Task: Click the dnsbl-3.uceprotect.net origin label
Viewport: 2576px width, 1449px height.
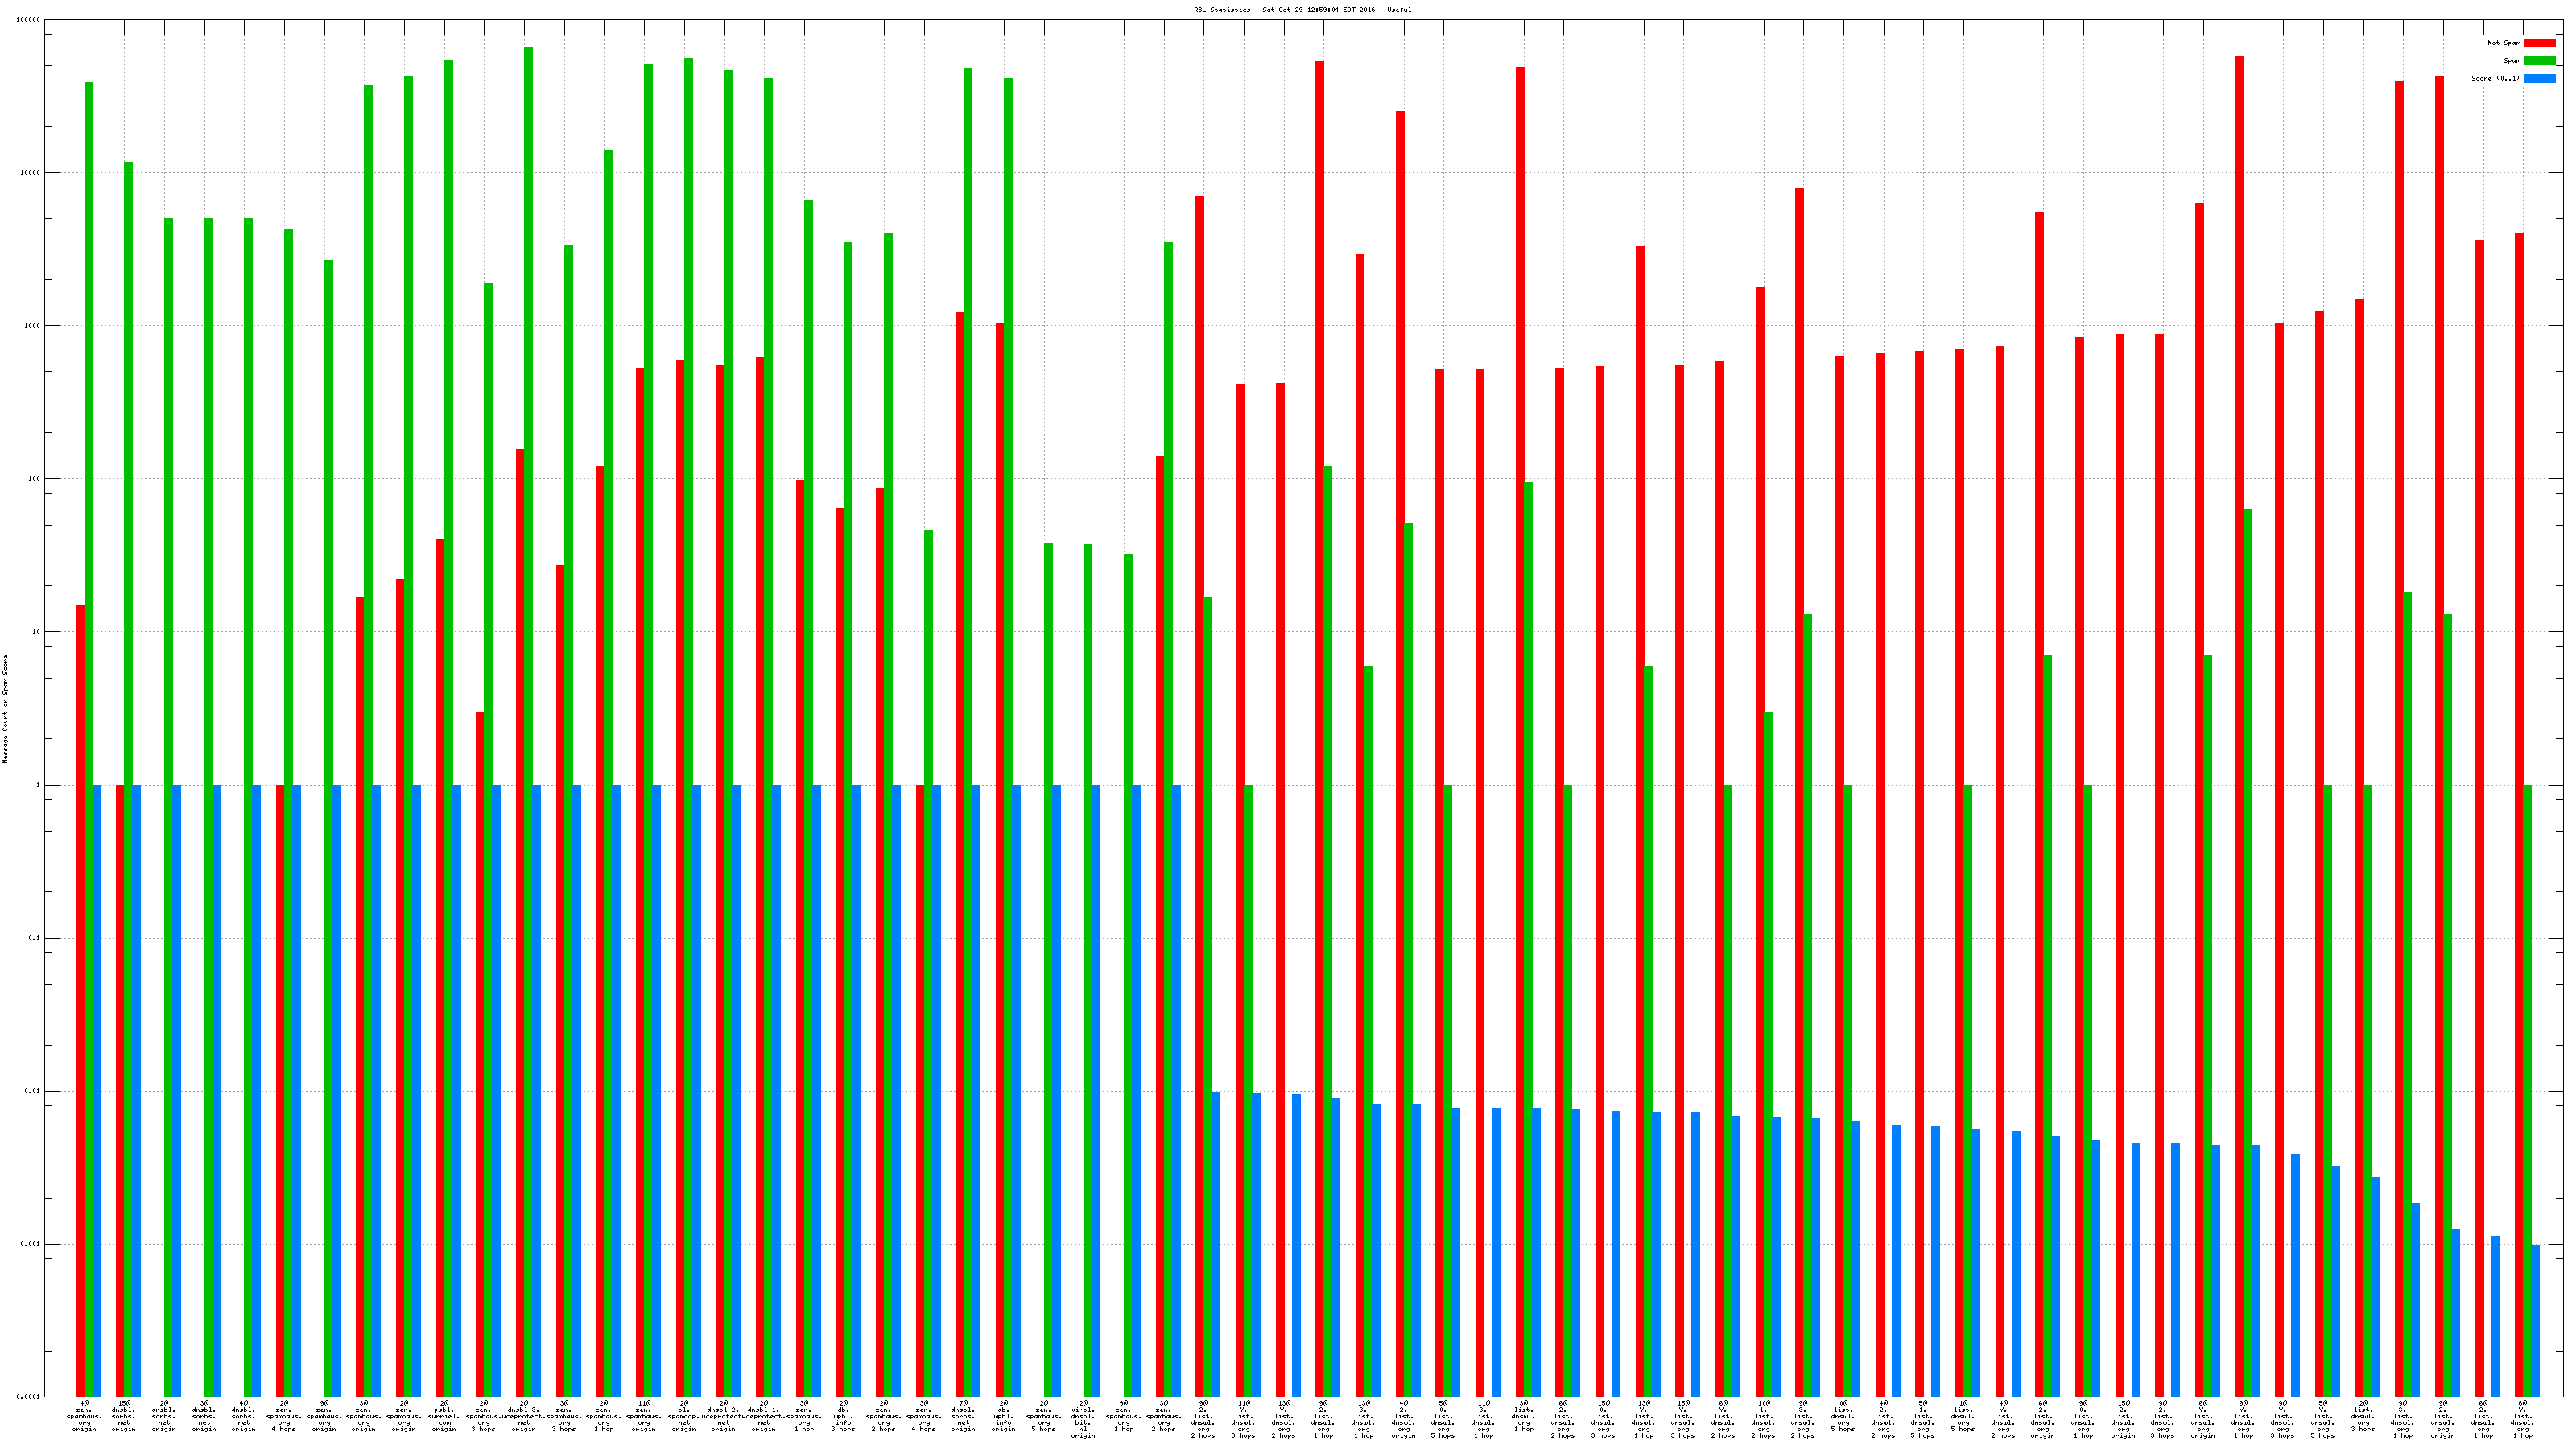Action: click(x=524, y=1417)
